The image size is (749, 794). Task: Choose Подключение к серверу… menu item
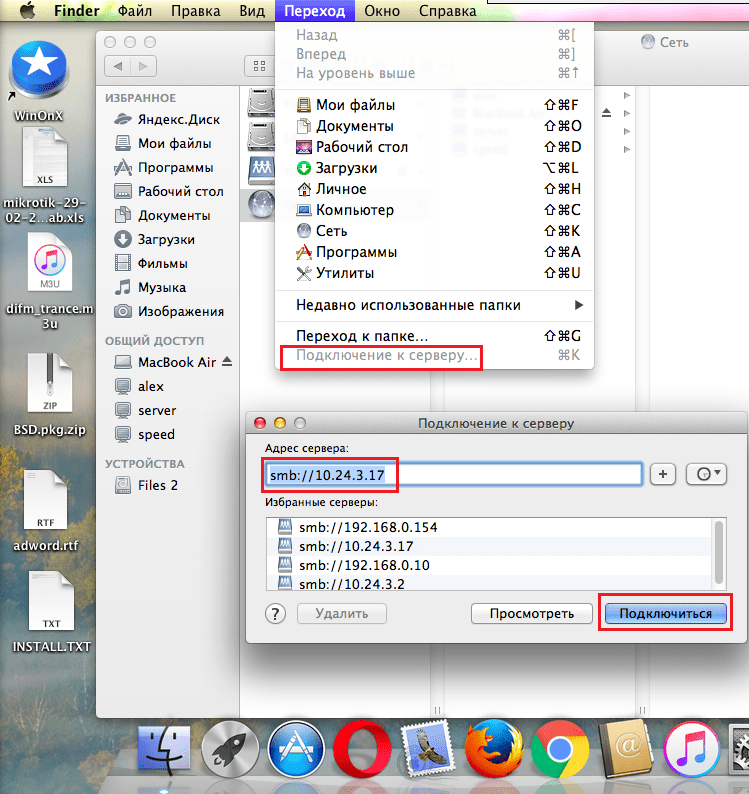tap(435, 355)
